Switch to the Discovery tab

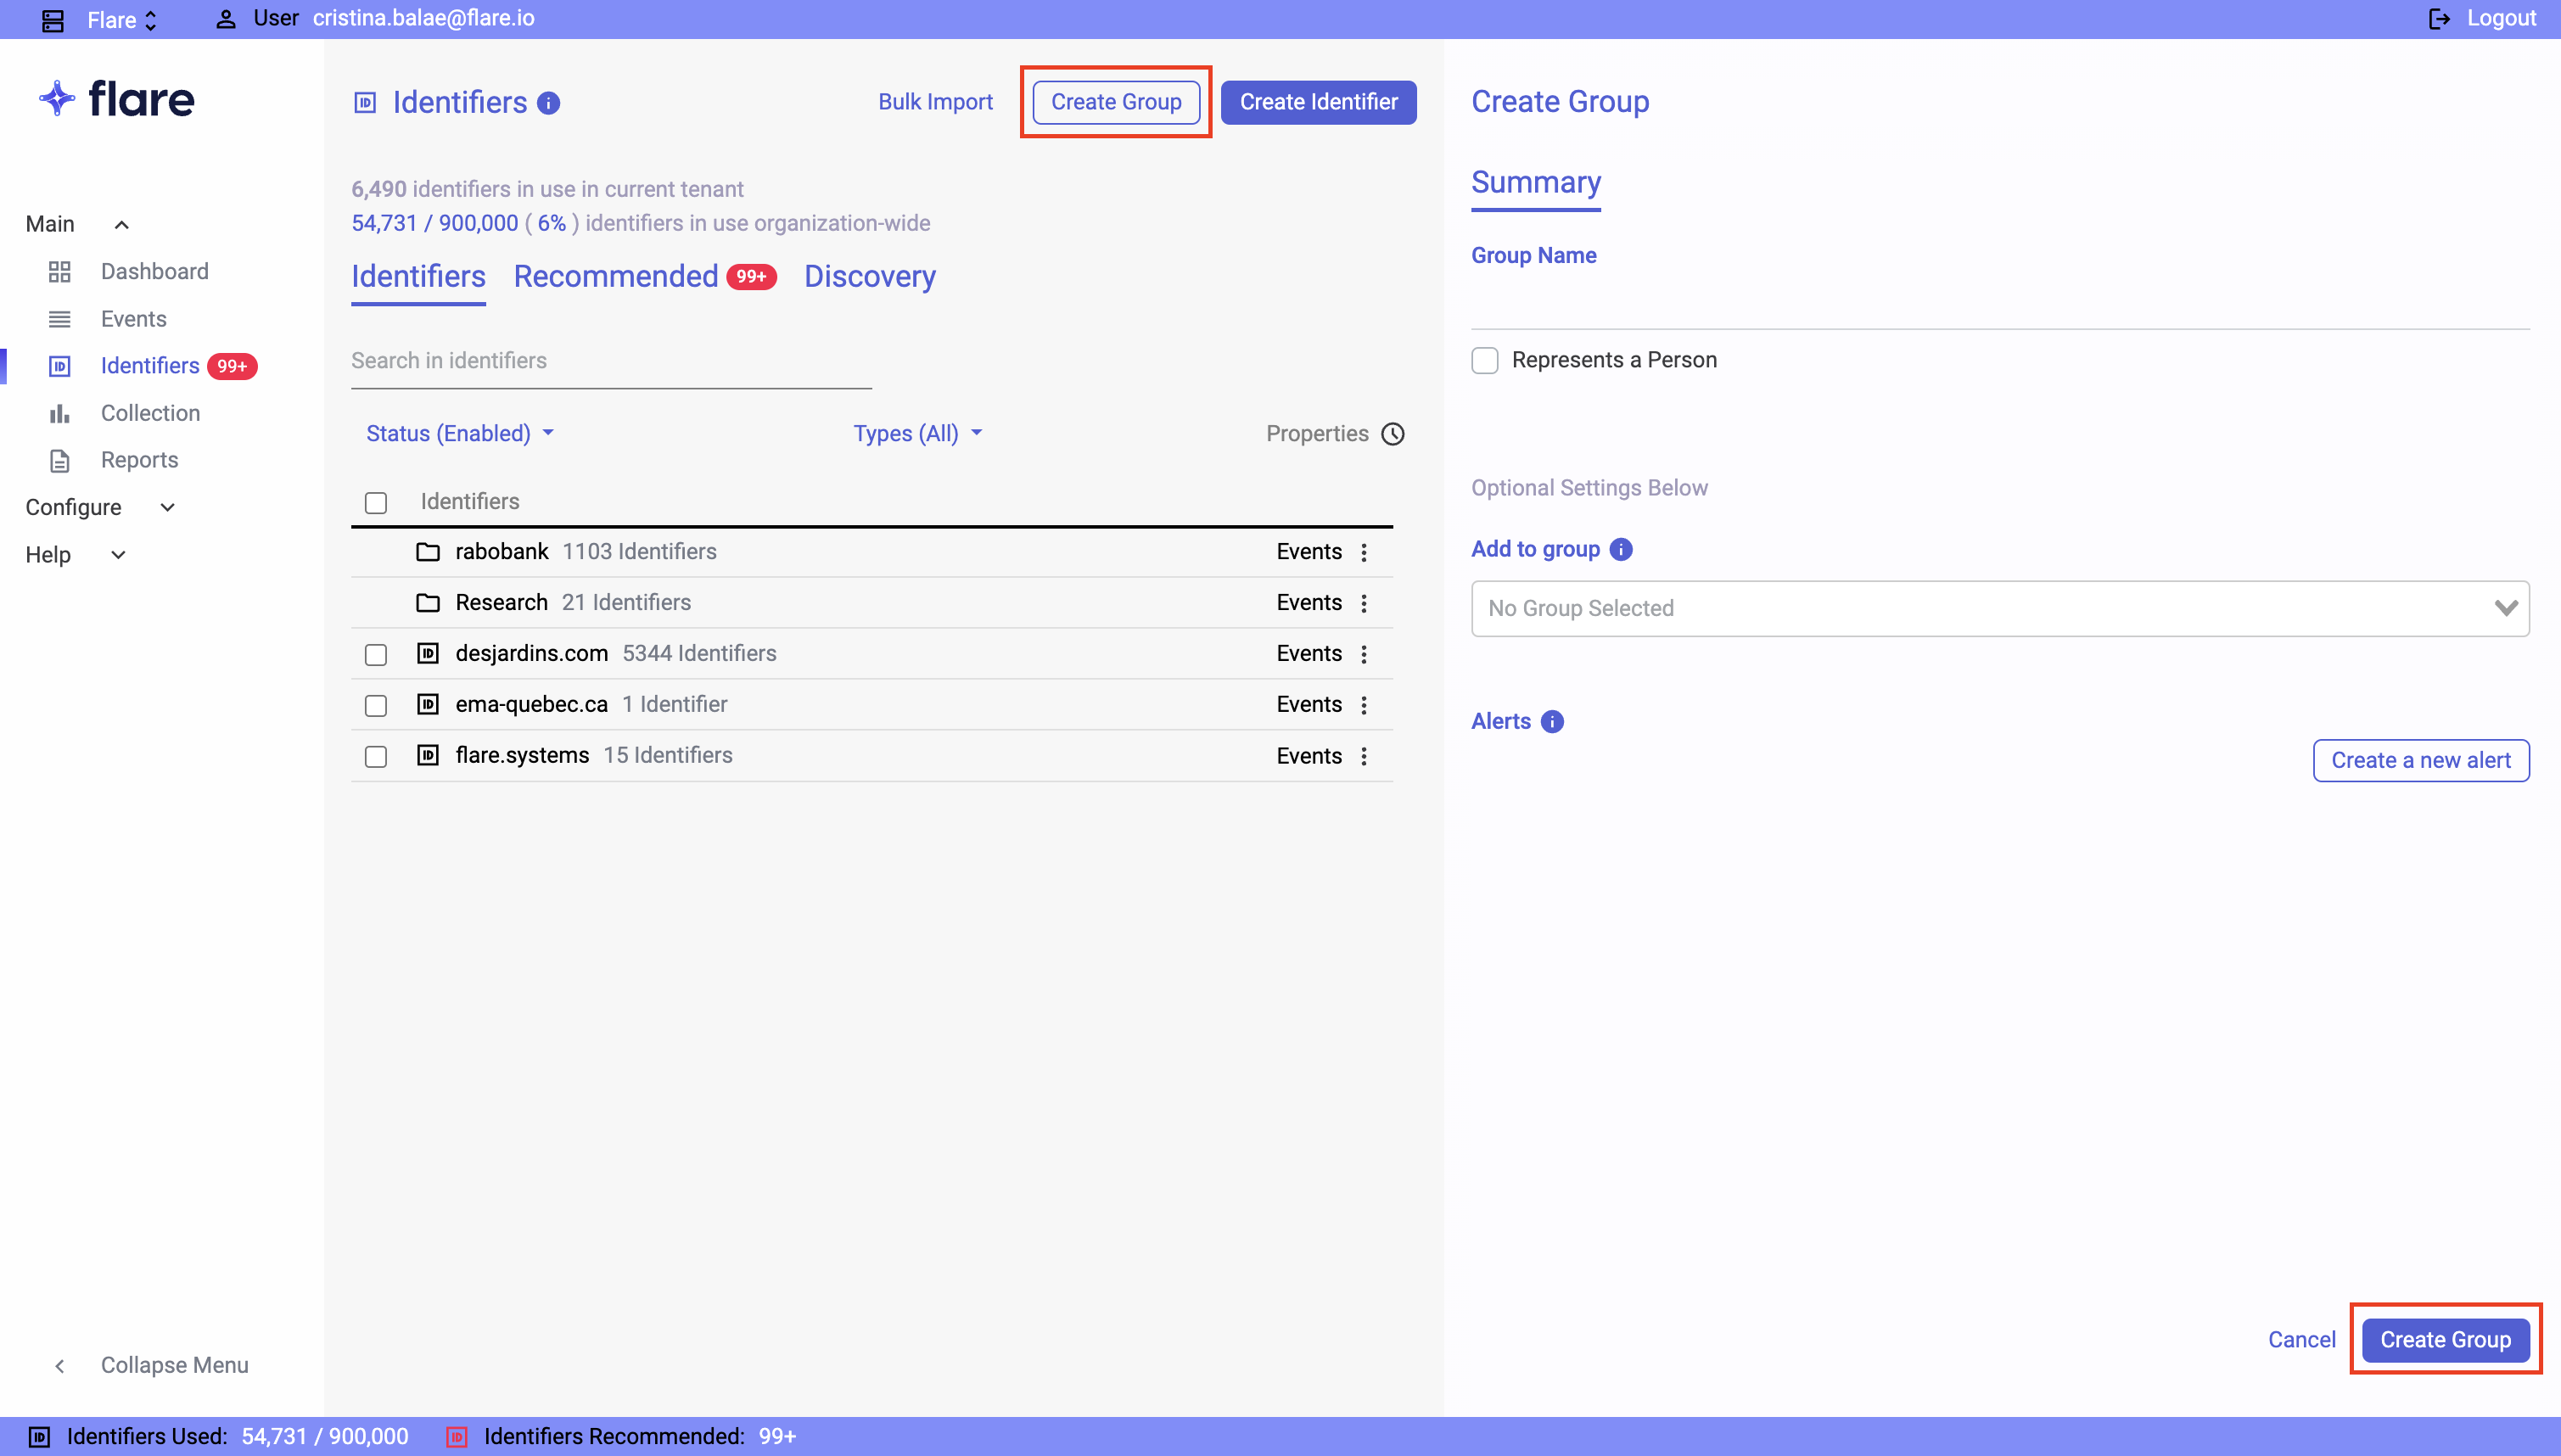(x=869, y=276)
